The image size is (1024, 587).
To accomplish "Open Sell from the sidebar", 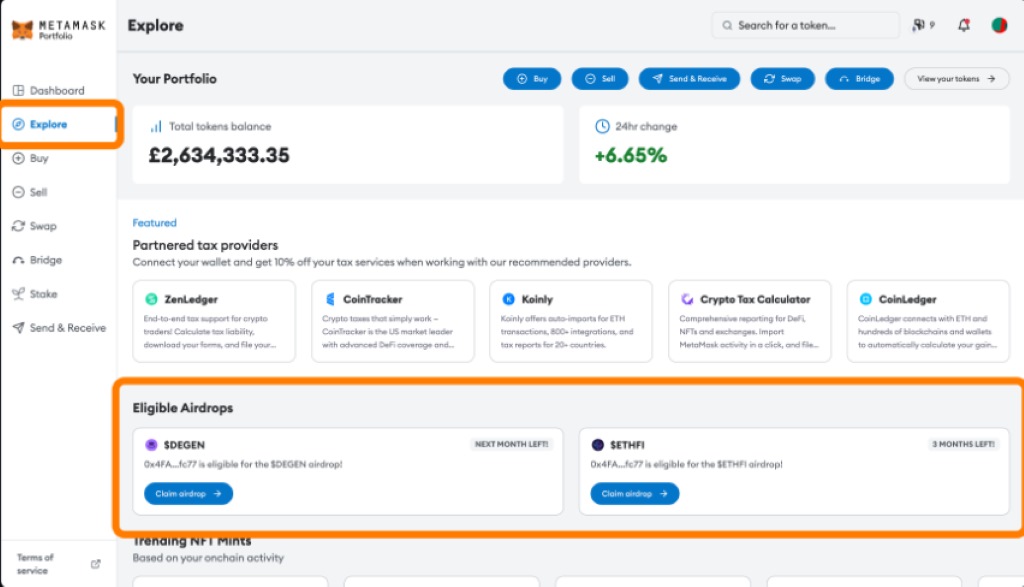I will click(30, 192).
